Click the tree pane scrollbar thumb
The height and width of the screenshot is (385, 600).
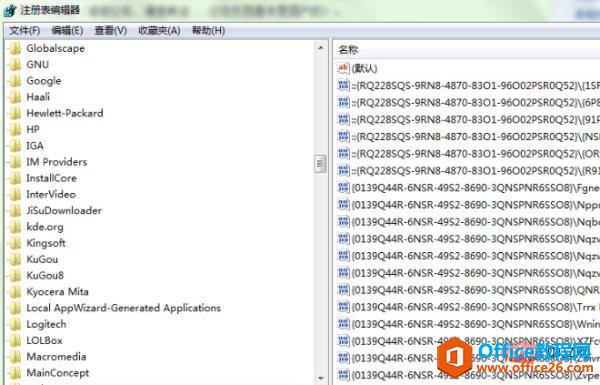click(321, 165)
